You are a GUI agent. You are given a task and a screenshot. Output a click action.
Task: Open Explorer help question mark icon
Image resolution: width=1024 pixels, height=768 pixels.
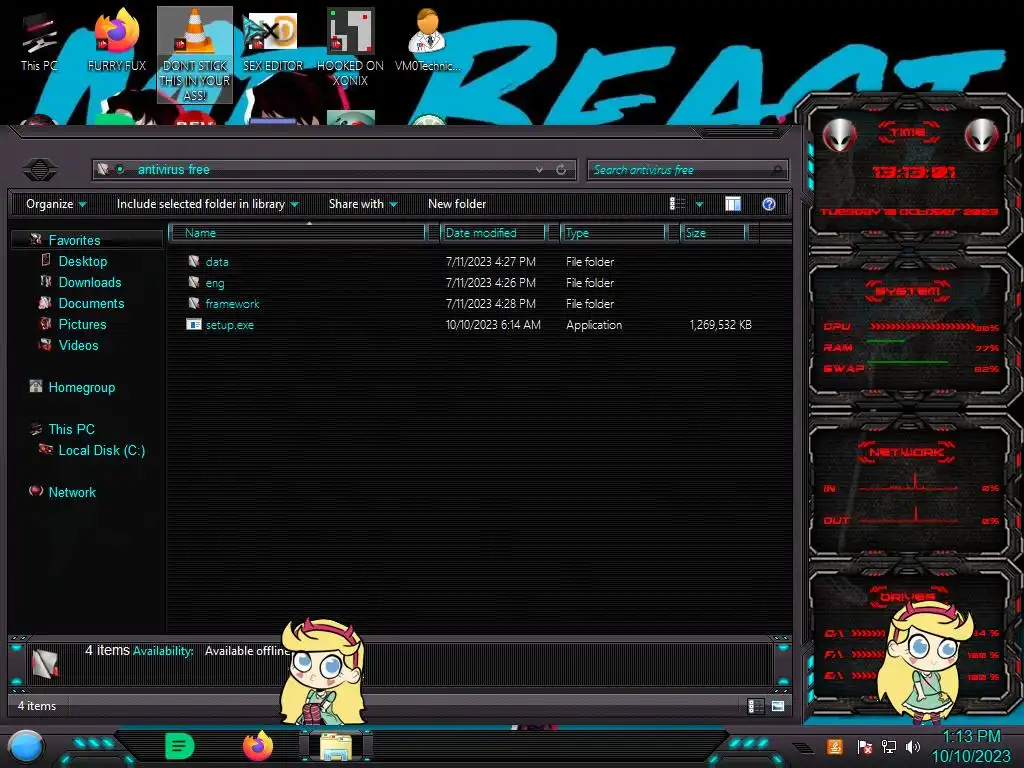[769, 204]
